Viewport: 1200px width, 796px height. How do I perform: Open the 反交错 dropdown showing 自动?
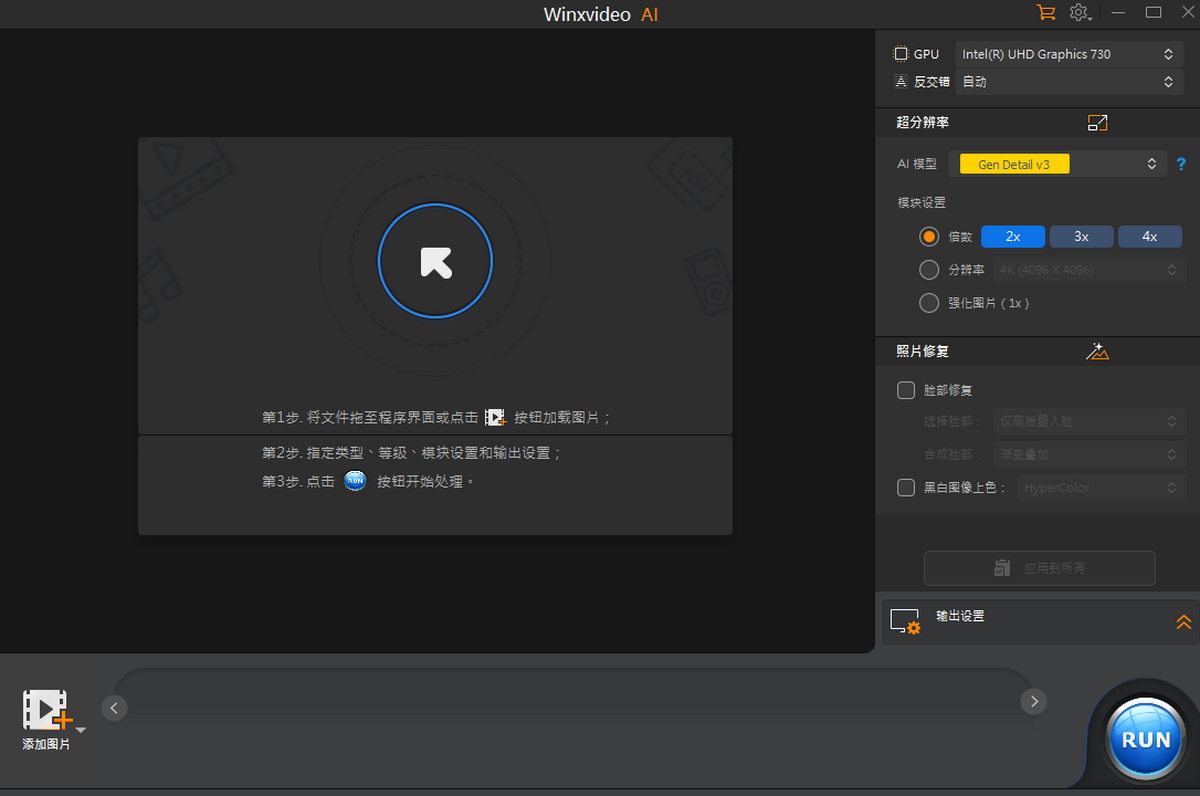(x=1068, y=81)
